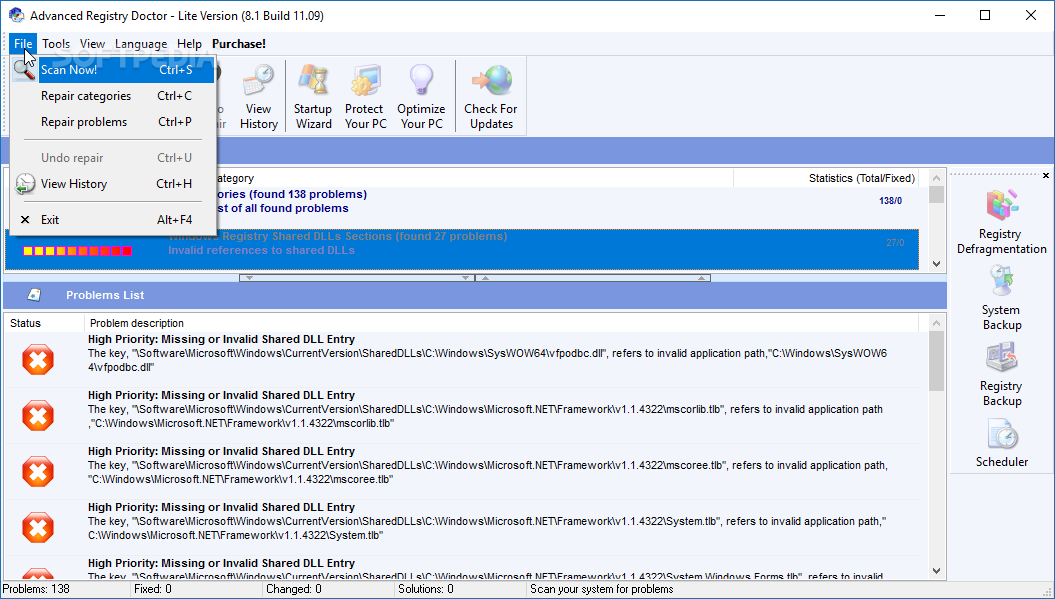Click the clock icon beside View History in menu
The width and height of the screenshot is (1055, 599).
[25, 184]
